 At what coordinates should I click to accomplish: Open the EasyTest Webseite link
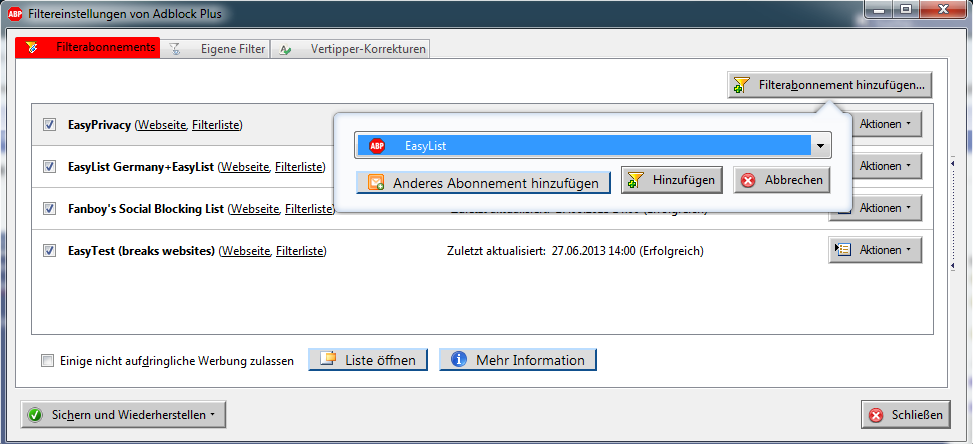(x=246, y=251)
